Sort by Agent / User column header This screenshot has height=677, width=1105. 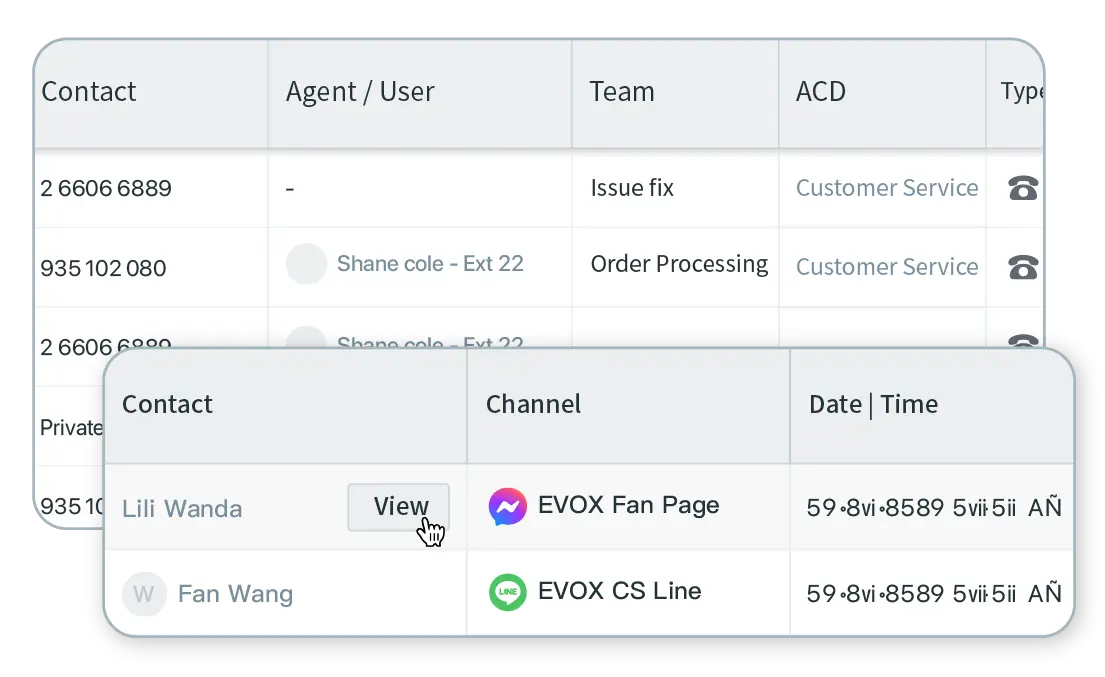[359, 92]
